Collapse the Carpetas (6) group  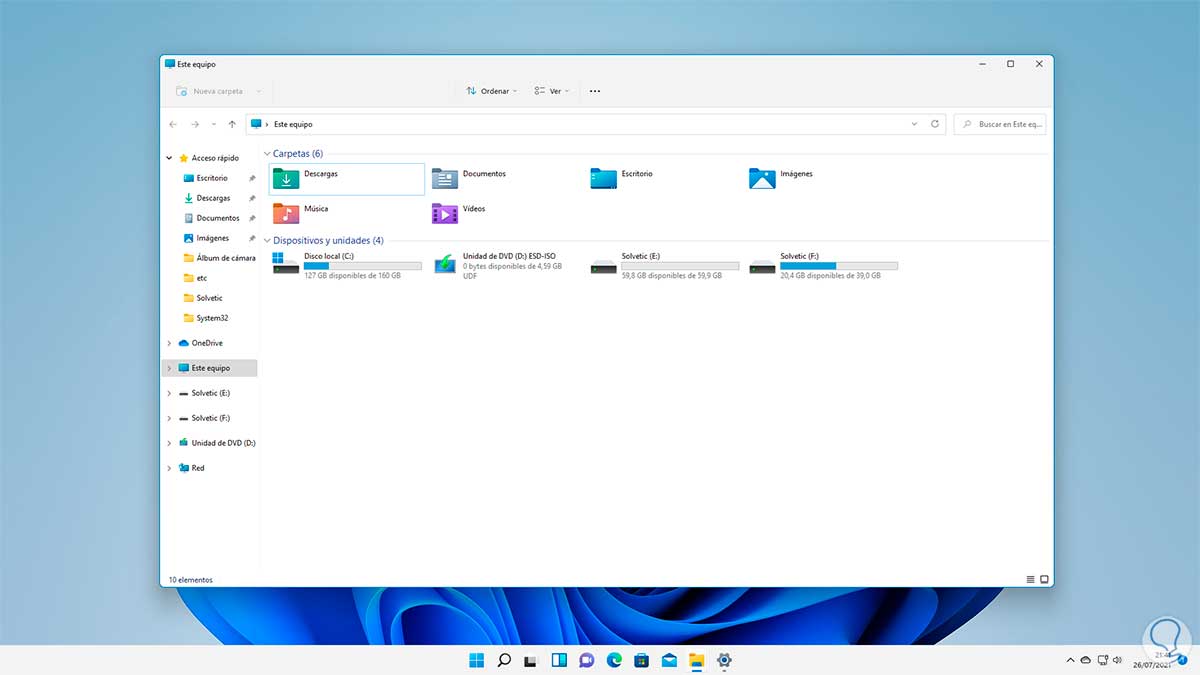coord(267,154)
